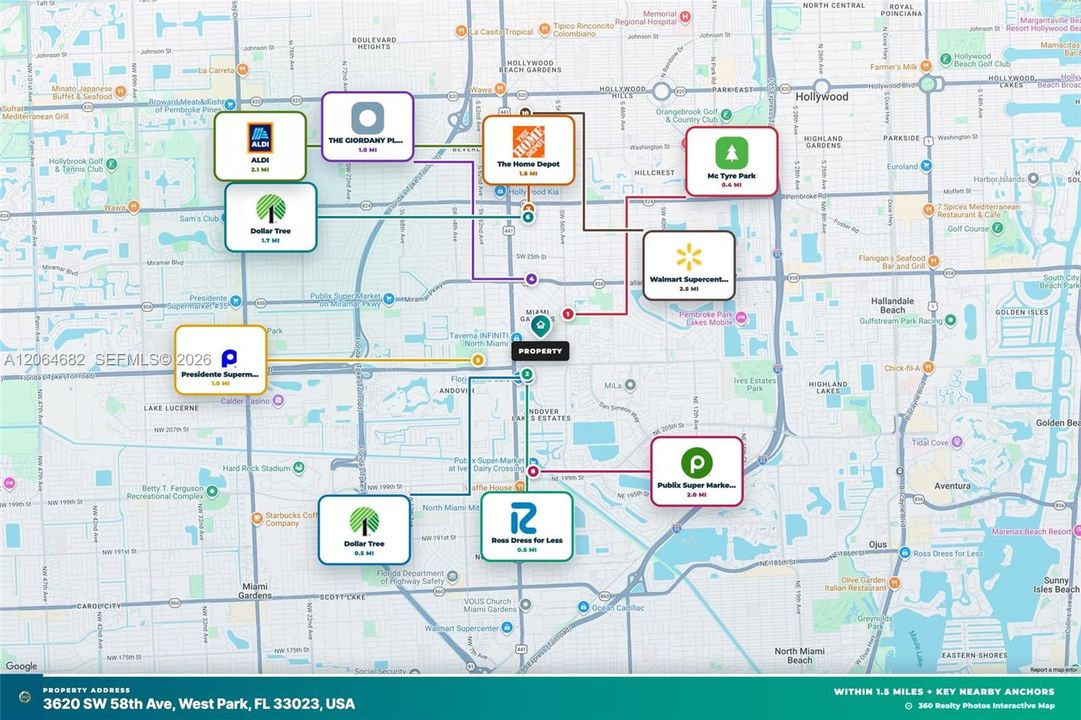Click Marenas Beach Resort pin

tap(1077, 531)
